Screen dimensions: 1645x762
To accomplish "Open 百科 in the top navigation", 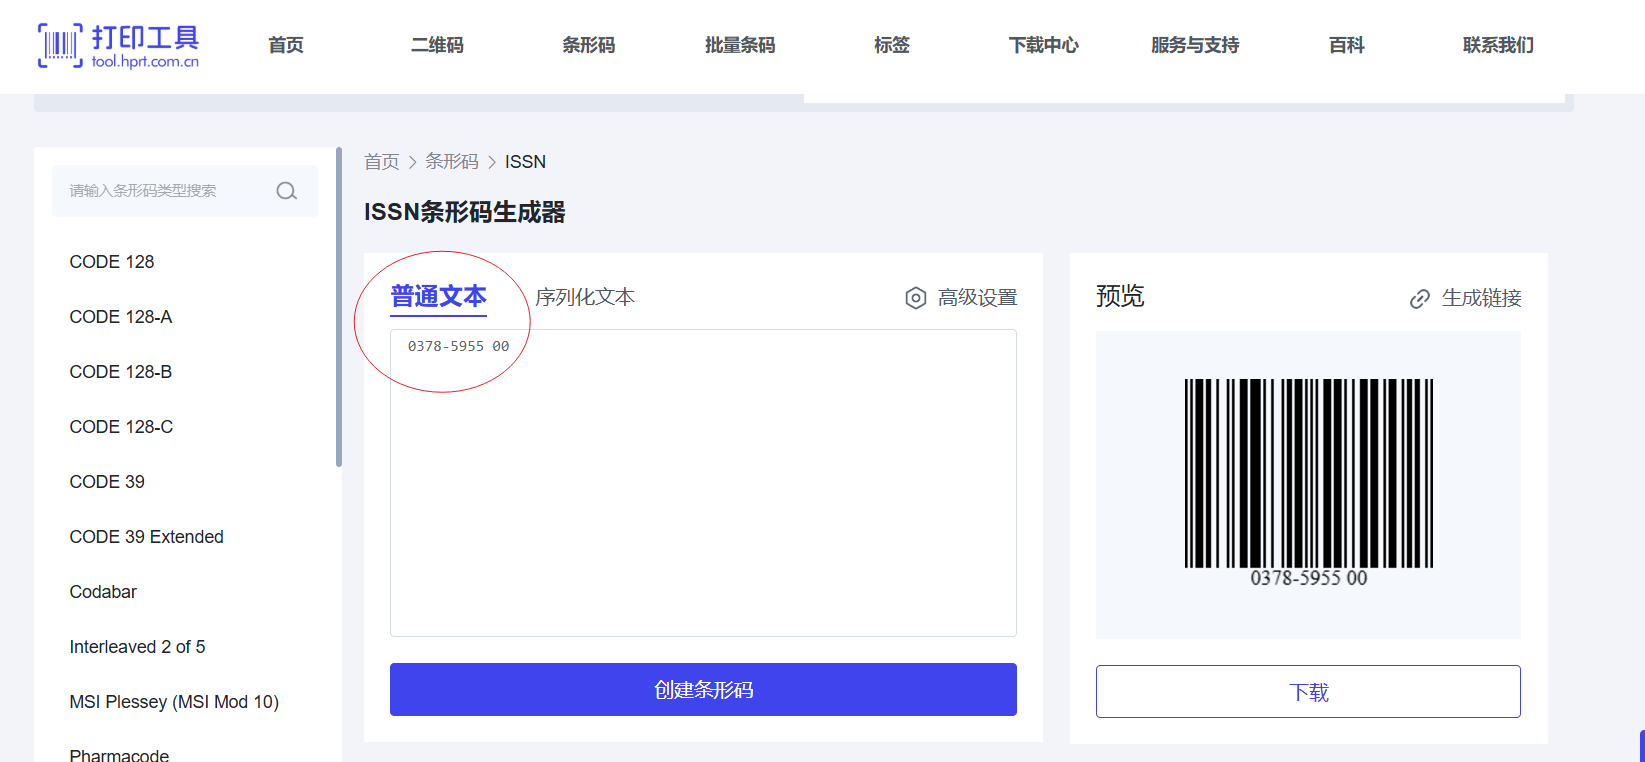I will click(1347, 45).
